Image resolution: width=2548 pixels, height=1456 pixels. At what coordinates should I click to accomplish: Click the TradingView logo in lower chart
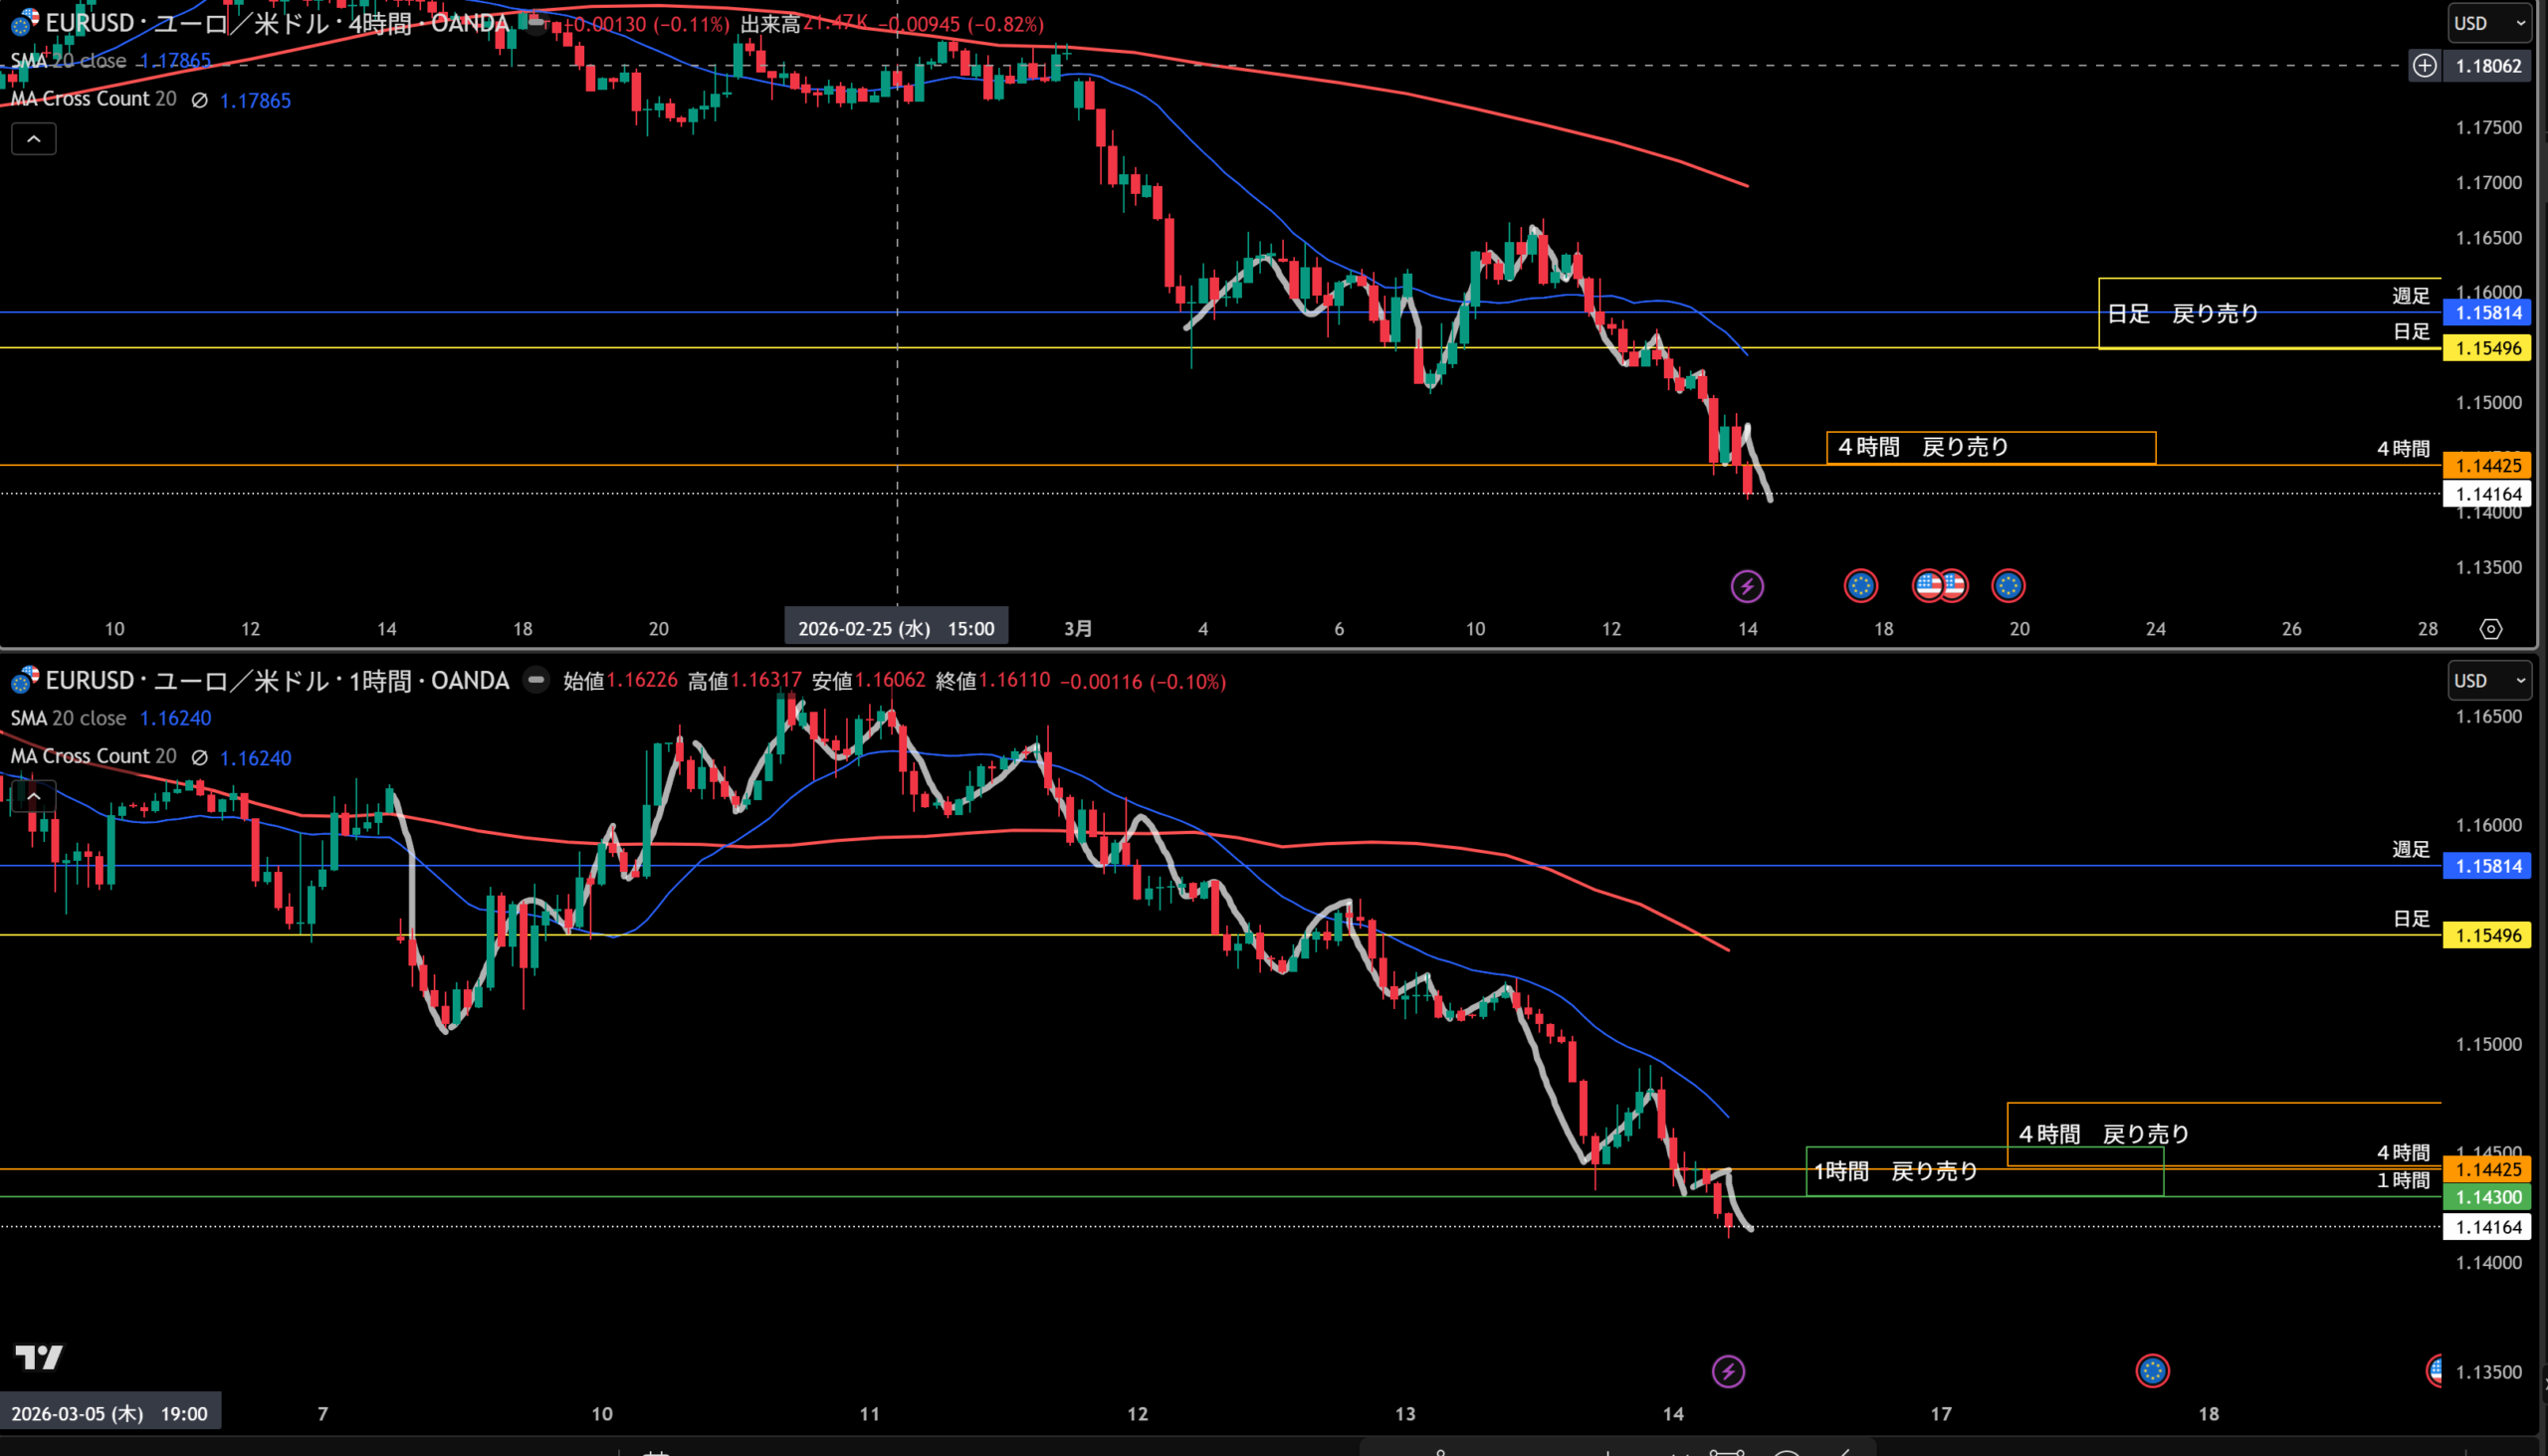[x=39, y=1357]
